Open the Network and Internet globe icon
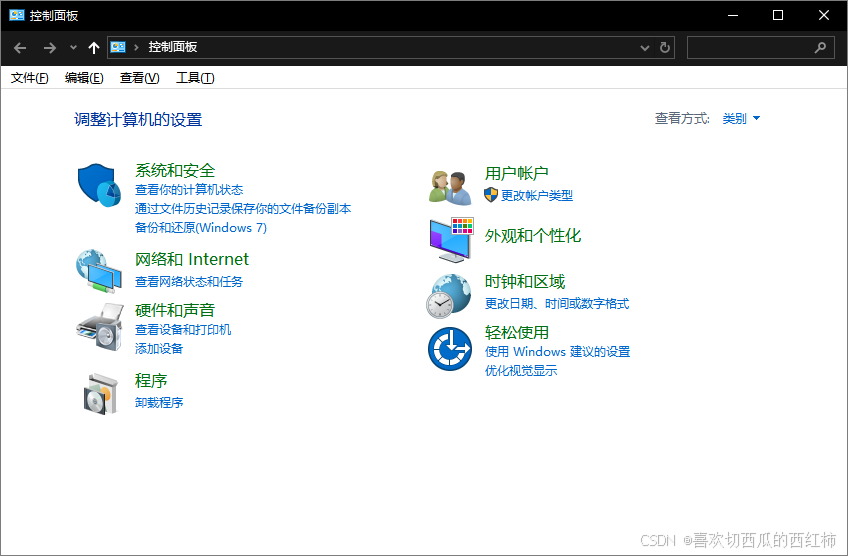The width and height of the screenshot is (848, 556). 99,271
